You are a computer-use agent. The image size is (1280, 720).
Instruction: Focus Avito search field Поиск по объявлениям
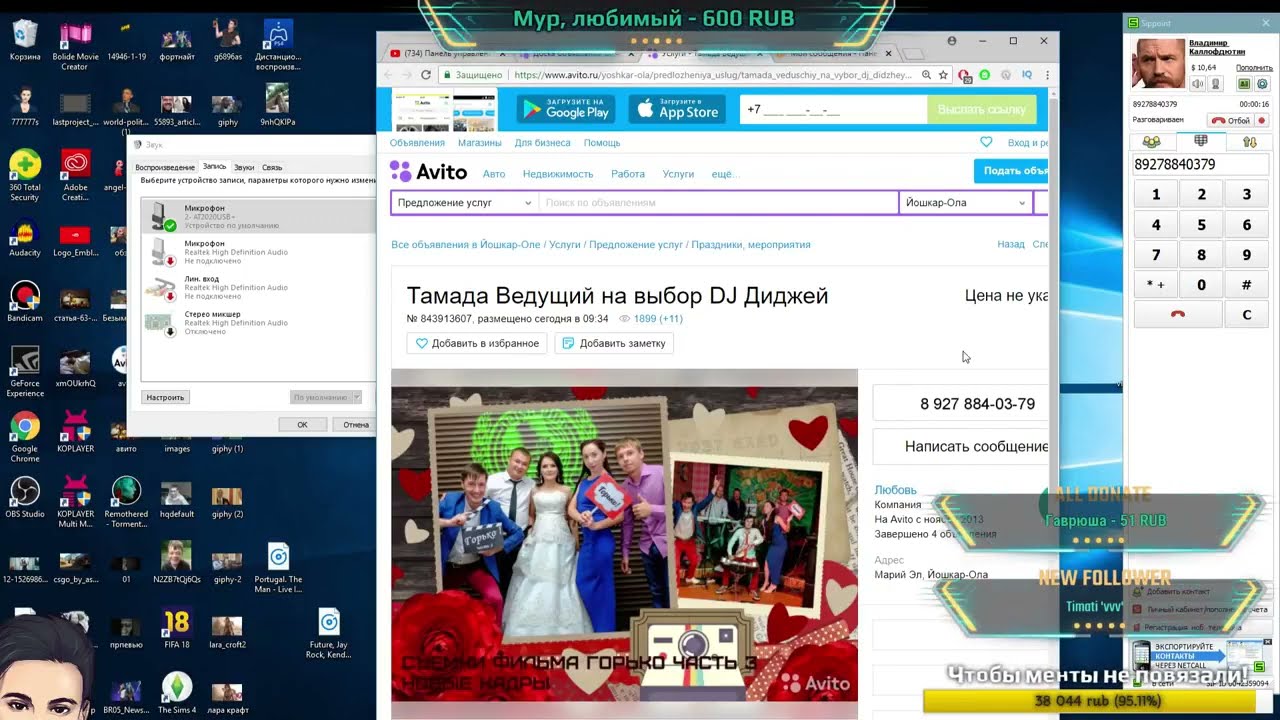click(718, 202)
